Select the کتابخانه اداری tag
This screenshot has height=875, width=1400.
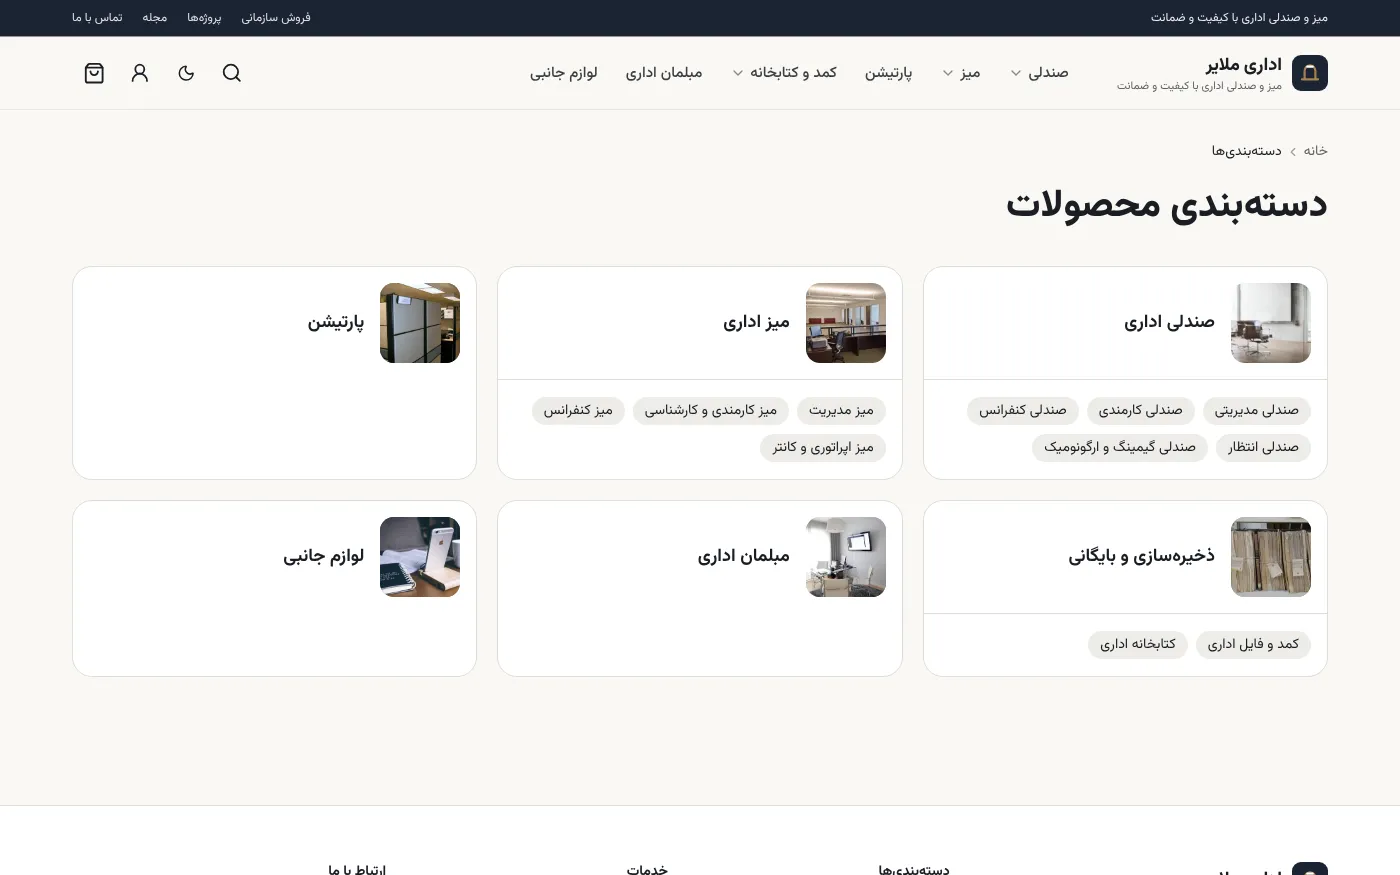click(x=1138, y=644)
